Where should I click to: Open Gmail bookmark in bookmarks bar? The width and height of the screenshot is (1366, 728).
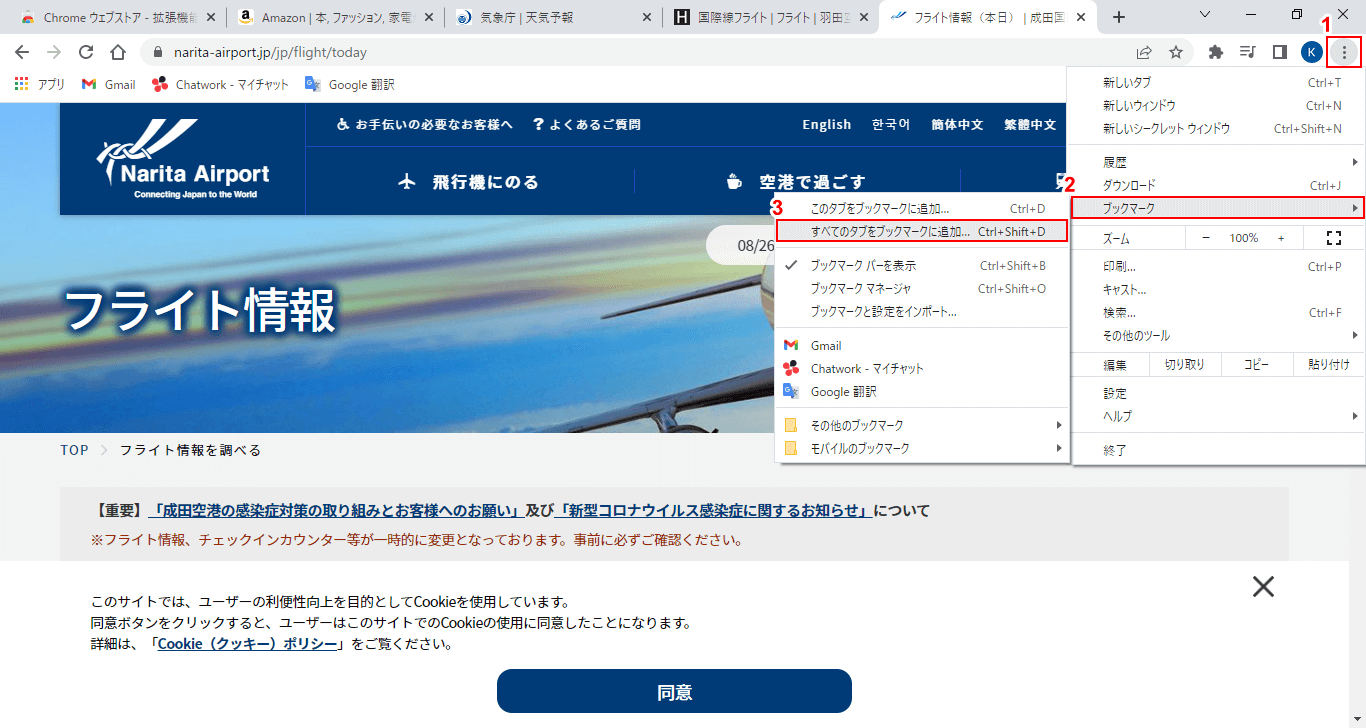point(108,84)
